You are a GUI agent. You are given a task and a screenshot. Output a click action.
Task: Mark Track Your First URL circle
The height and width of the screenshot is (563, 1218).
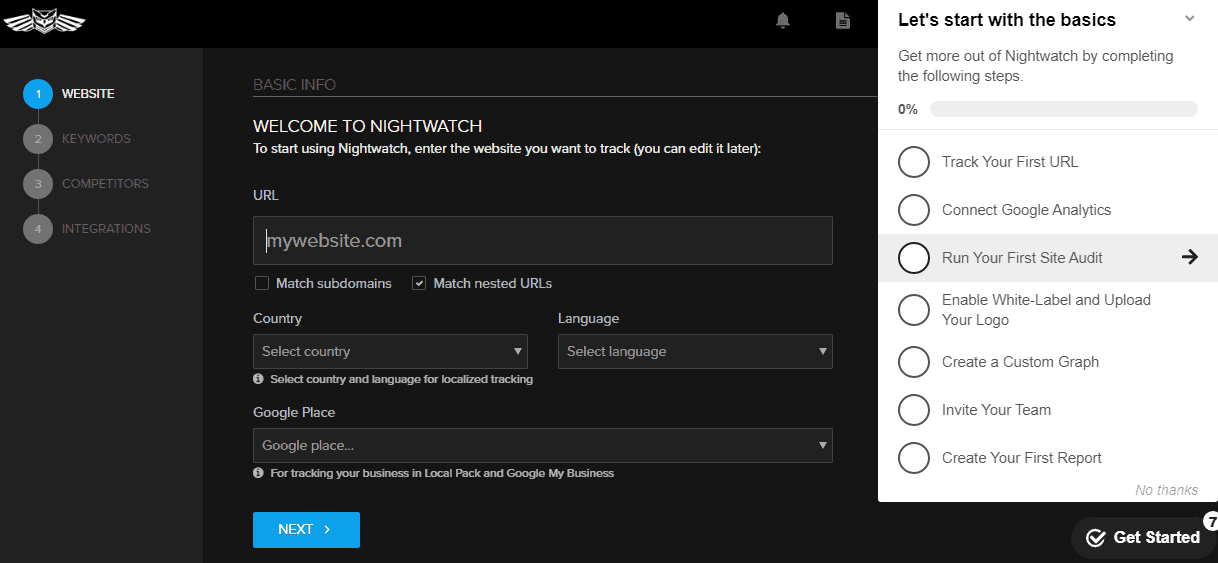click(914, 162)
